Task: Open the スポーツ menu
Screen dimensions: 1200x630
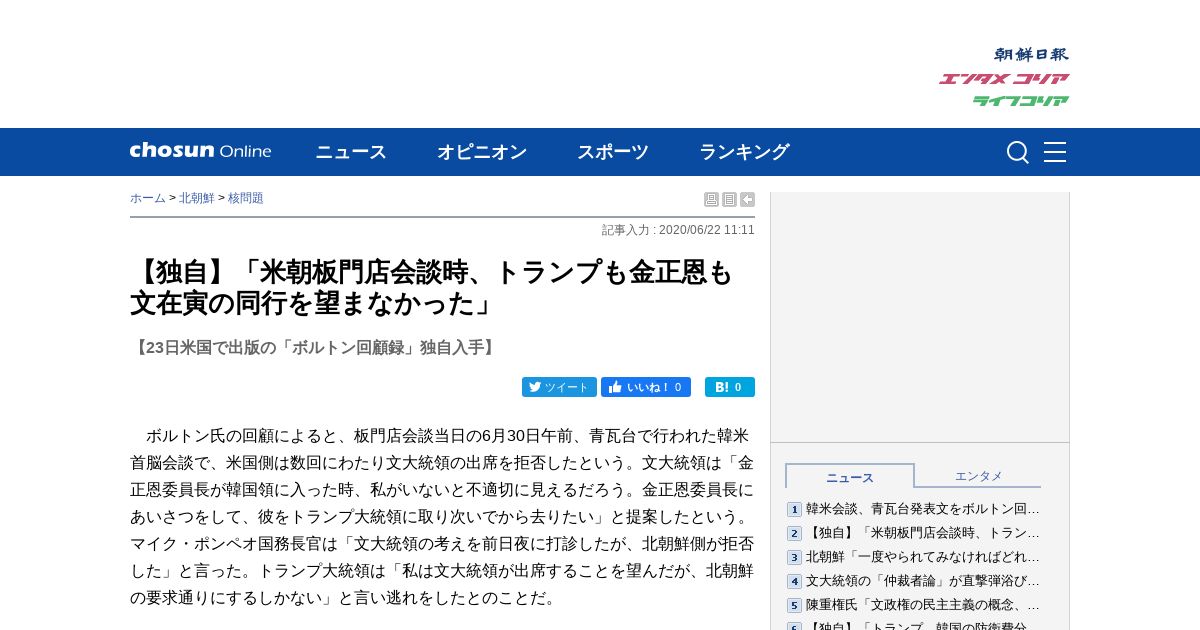Action: pyautogui.click(x=613, y=152)
